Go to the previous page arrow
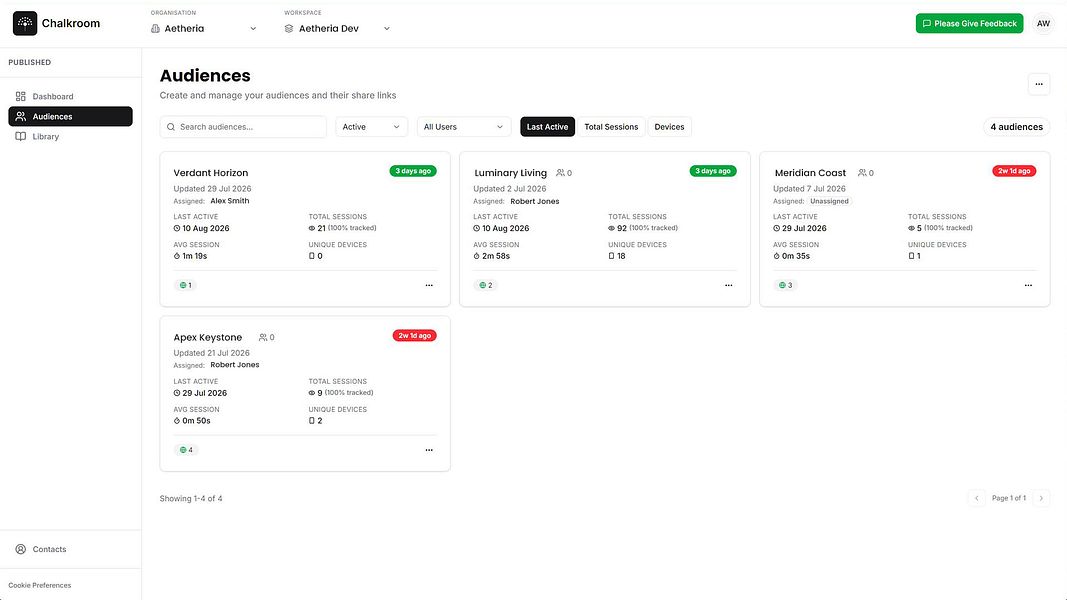Viewport: 1067px width, 600px height. click(976, 498)
